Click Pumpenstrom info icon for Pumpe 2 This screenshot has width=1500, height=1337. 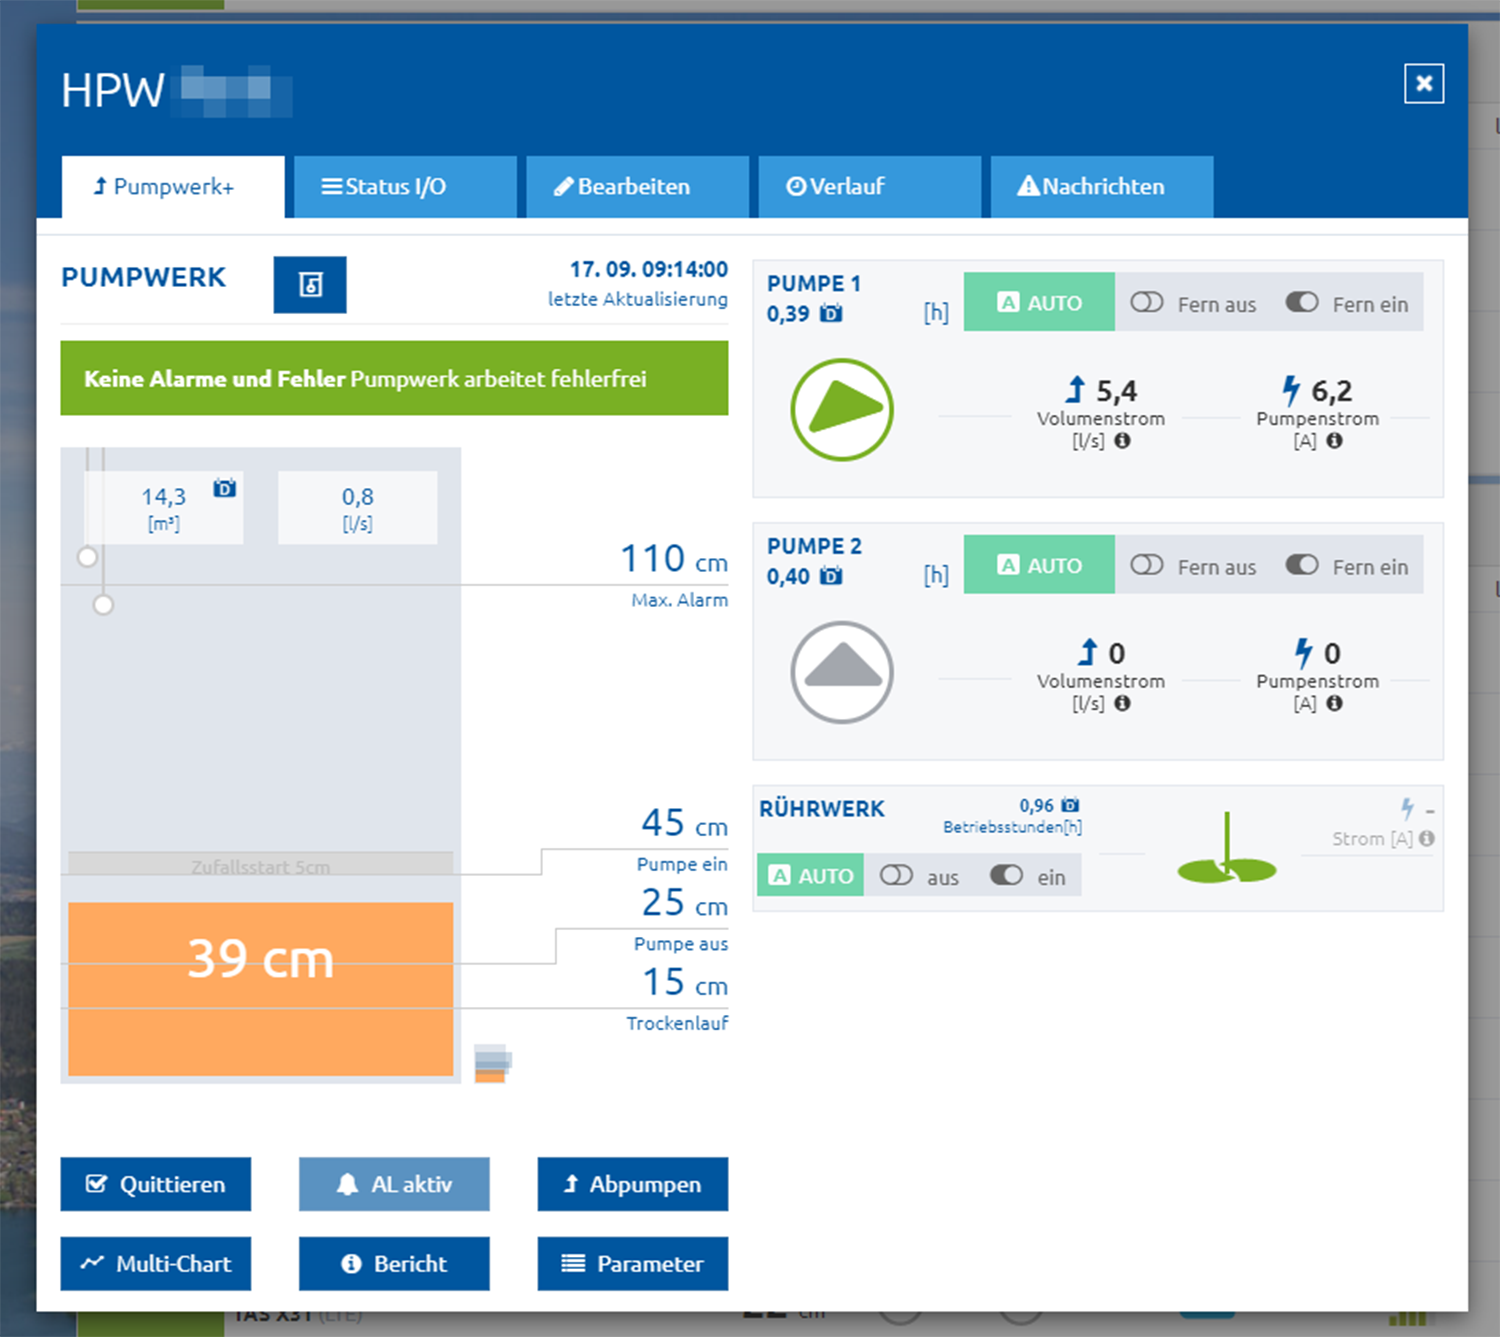point(1334,703)
